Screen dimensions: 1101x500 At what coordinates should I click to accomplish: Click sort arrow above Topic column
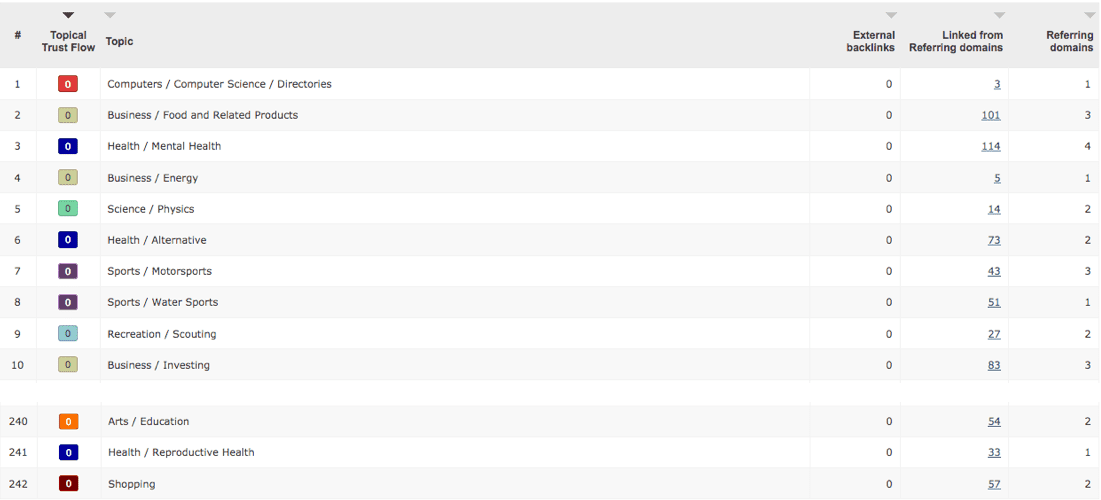coord(110,15)
